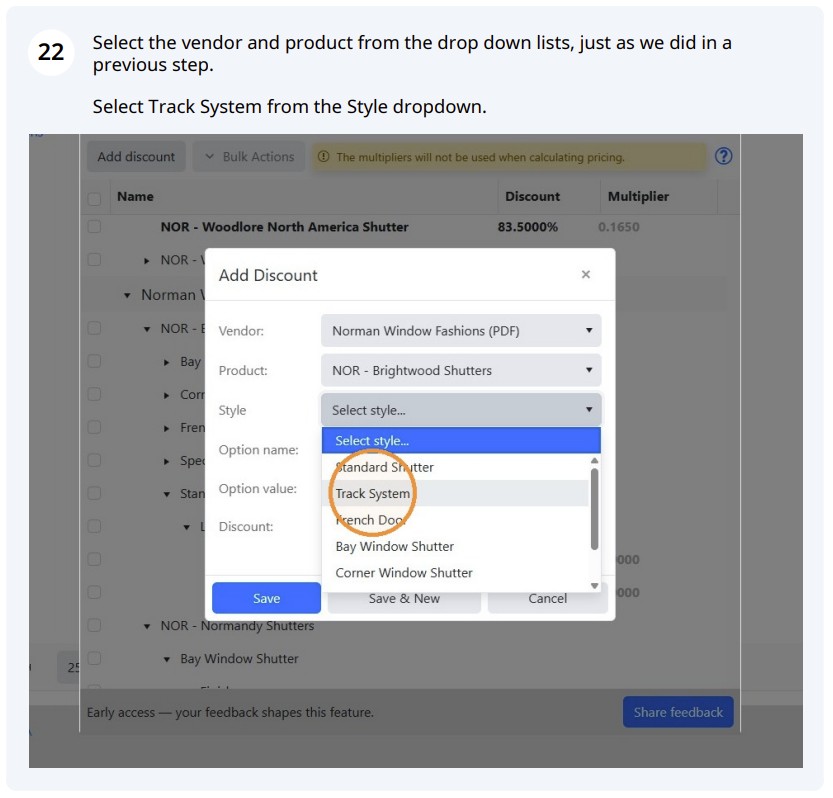Open the Product dropdown showing Brightwood Shutters
Viewport: 833px width, 798px height.
pyautogui.click(x=461, y=370)
